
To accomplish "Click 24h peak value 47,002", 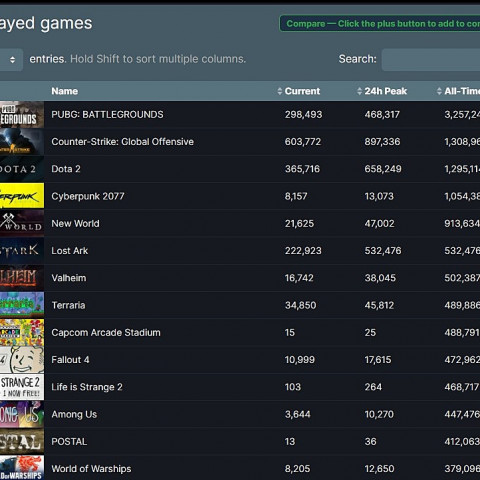I will coord(379,224).
